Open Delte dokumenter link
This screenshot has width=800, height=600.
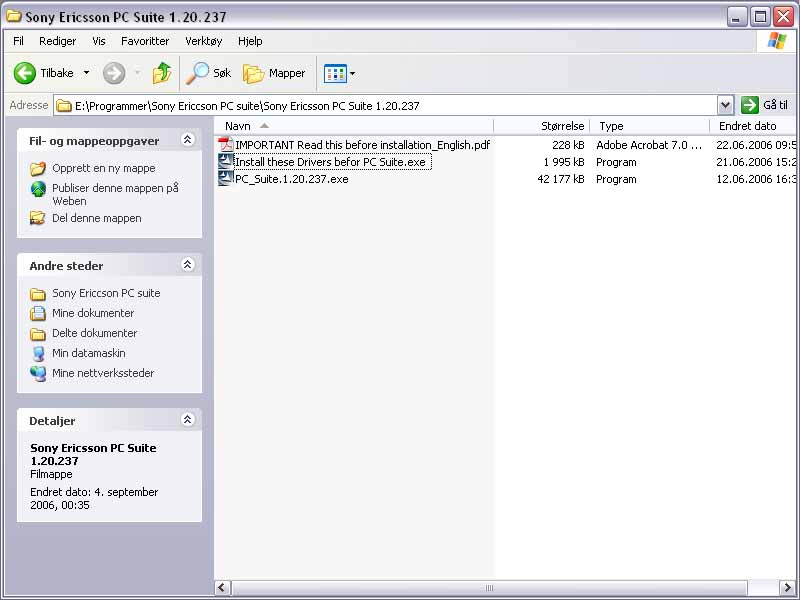(x=94, y=333)
